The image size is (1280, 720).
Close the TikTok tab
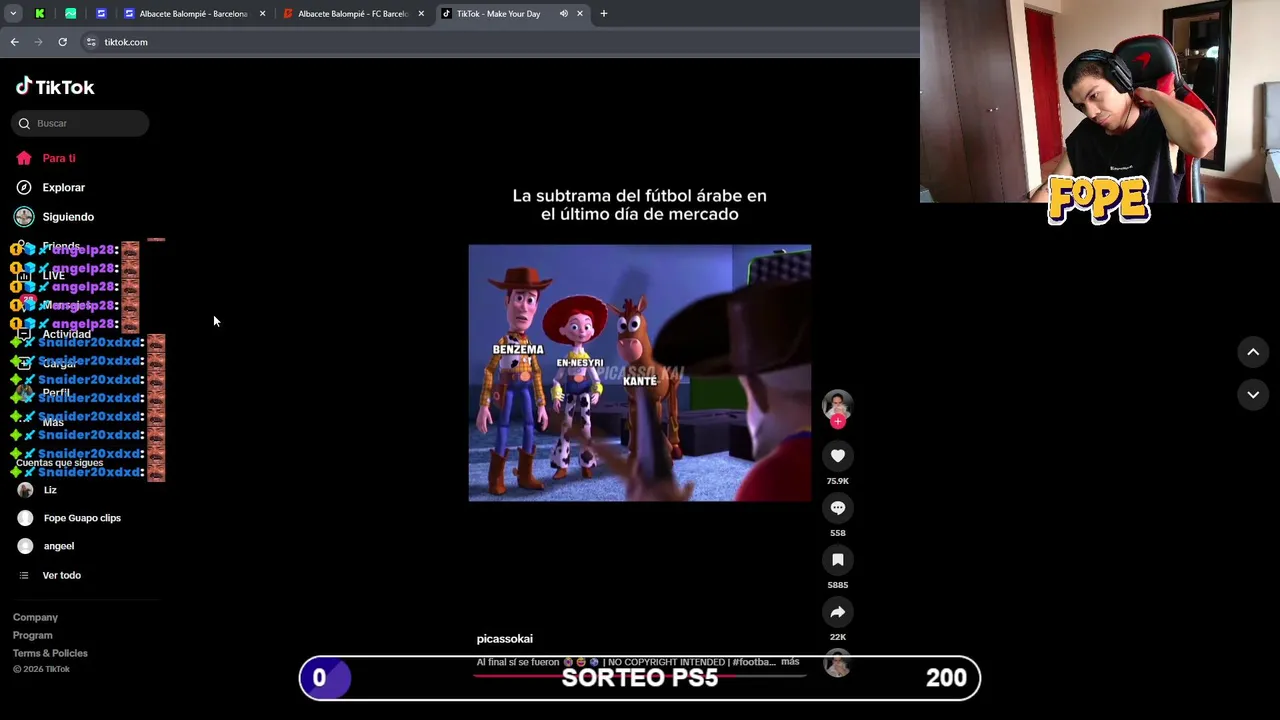click(580, 14)
